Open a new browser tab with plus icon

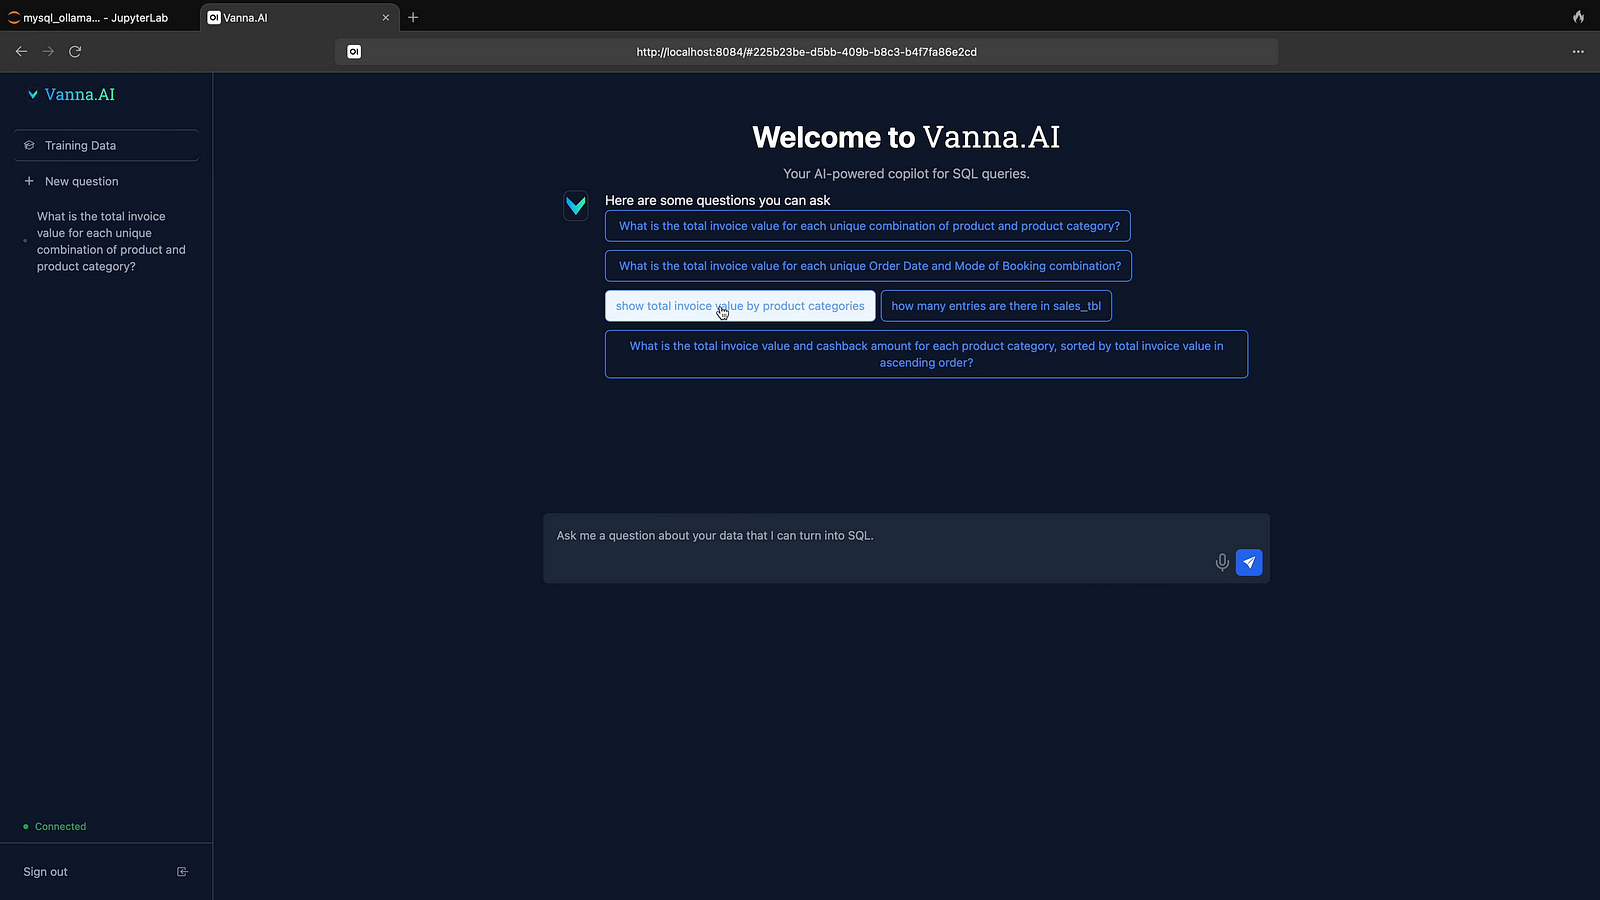coord(413,17)
